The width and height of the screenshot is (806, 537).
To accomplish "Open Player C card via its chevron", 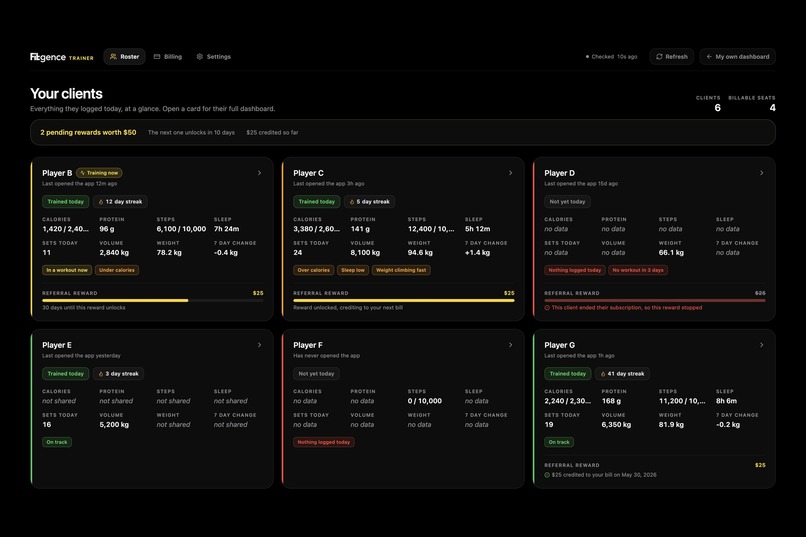I will pos(510,173).
